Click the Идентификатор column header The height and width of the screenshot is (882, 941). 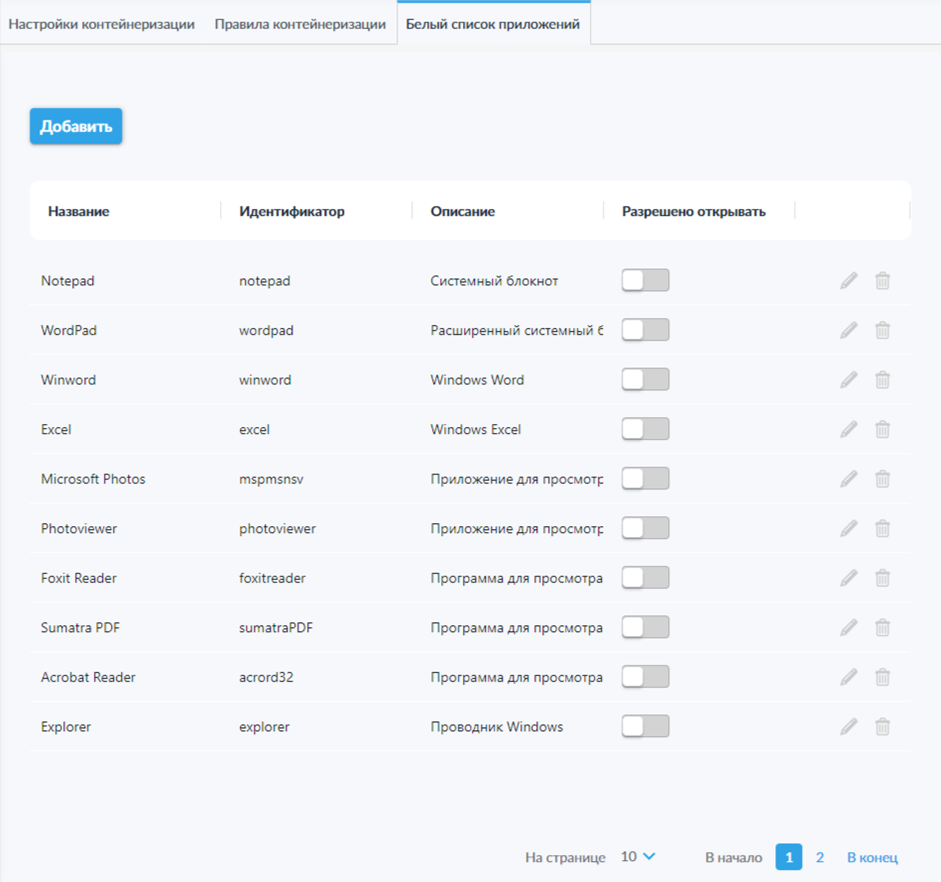tap(292, 211)
